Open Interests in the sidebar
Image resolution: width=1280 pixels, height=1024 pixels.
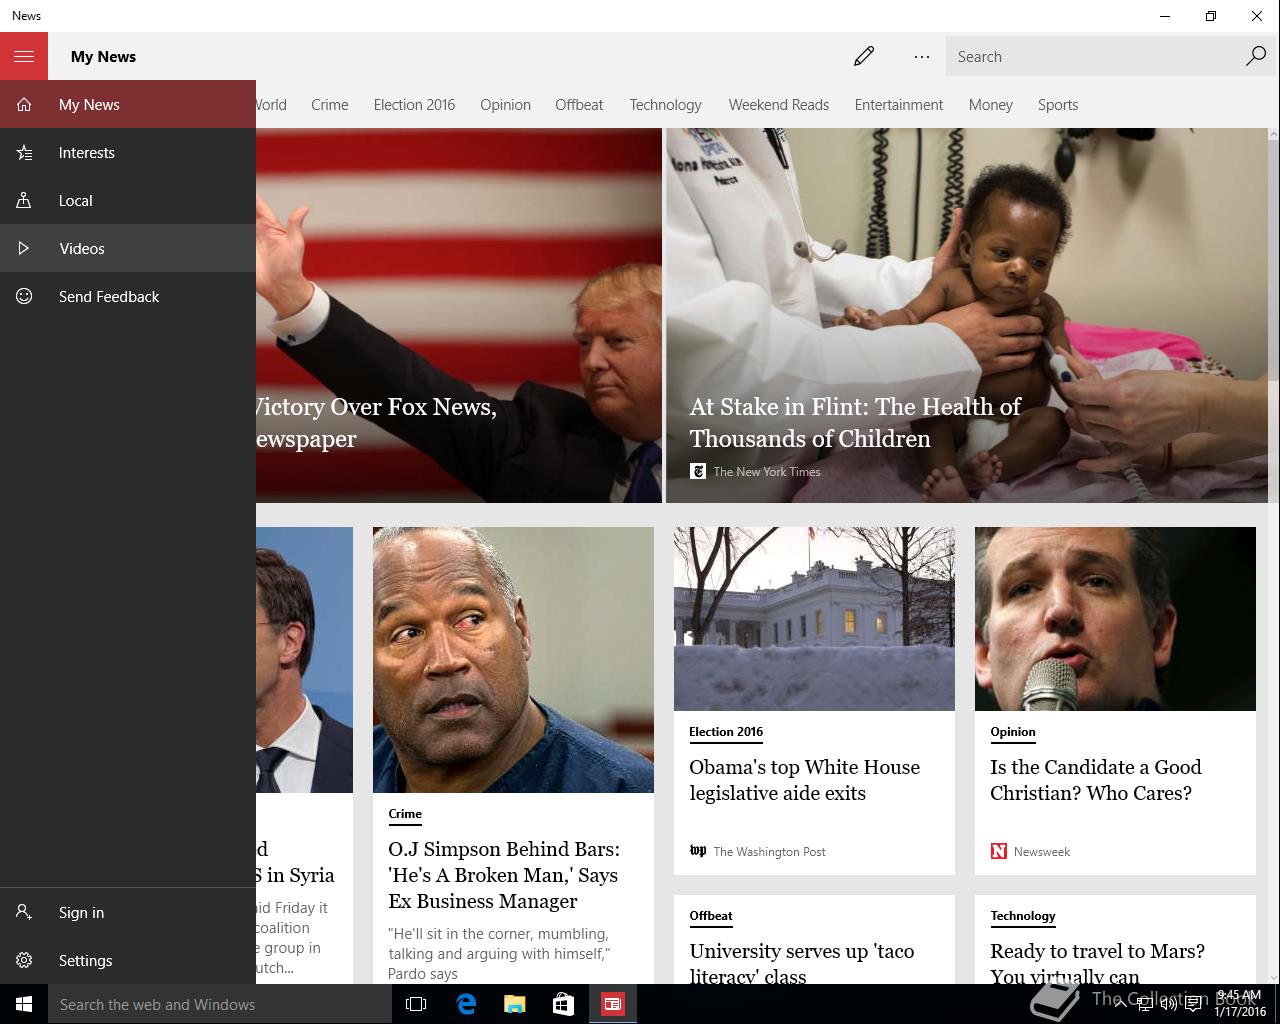pos(128,152)
